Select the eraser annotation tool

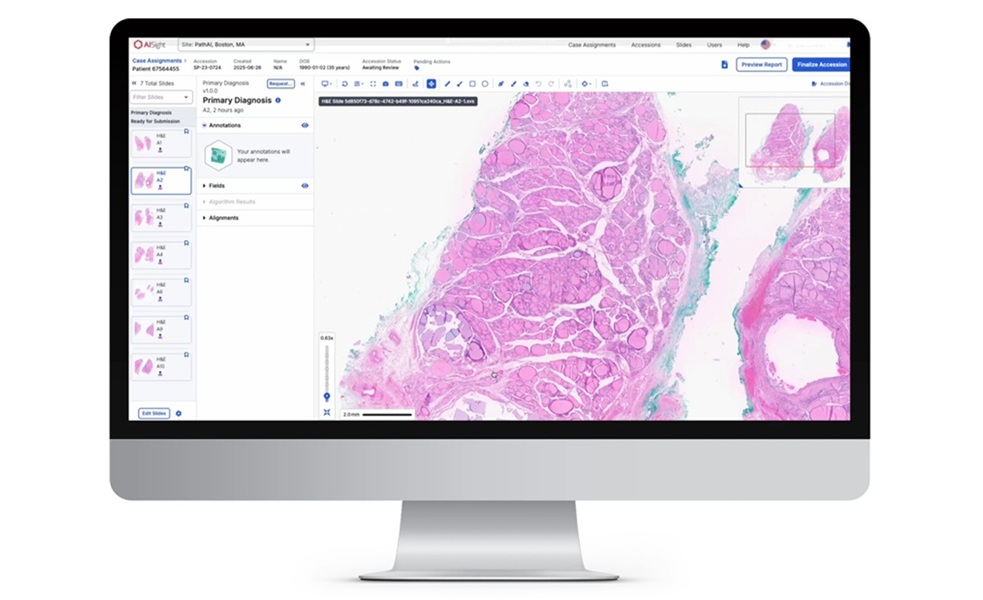(526, 83)
